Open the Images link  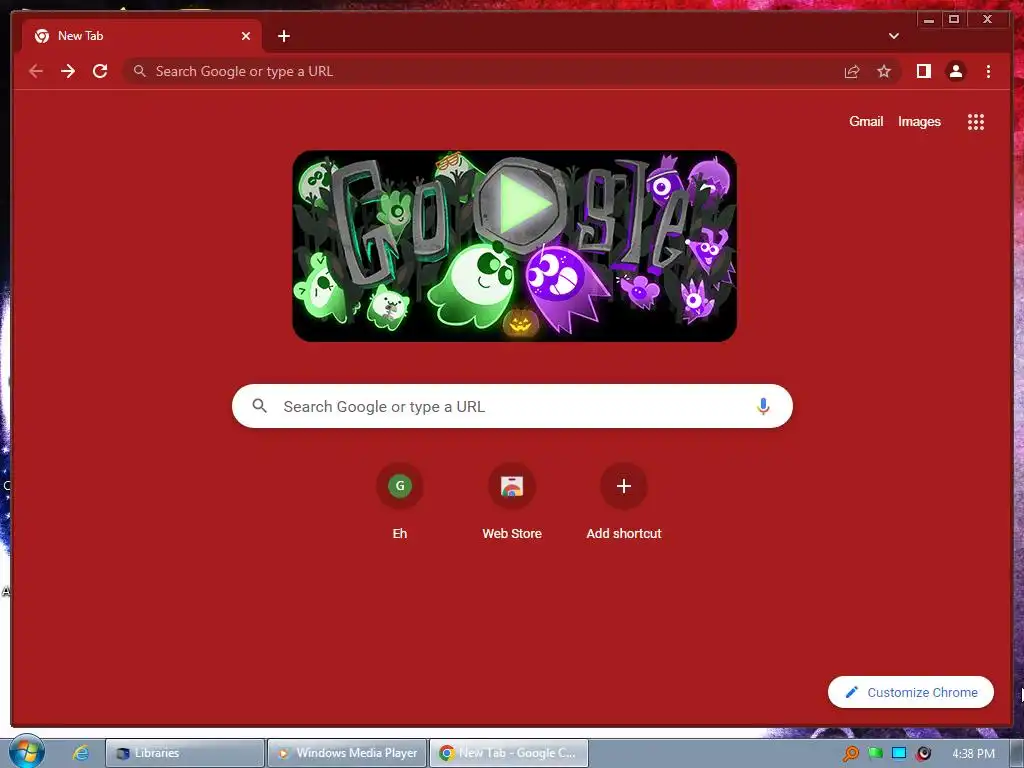coord(919,121)
